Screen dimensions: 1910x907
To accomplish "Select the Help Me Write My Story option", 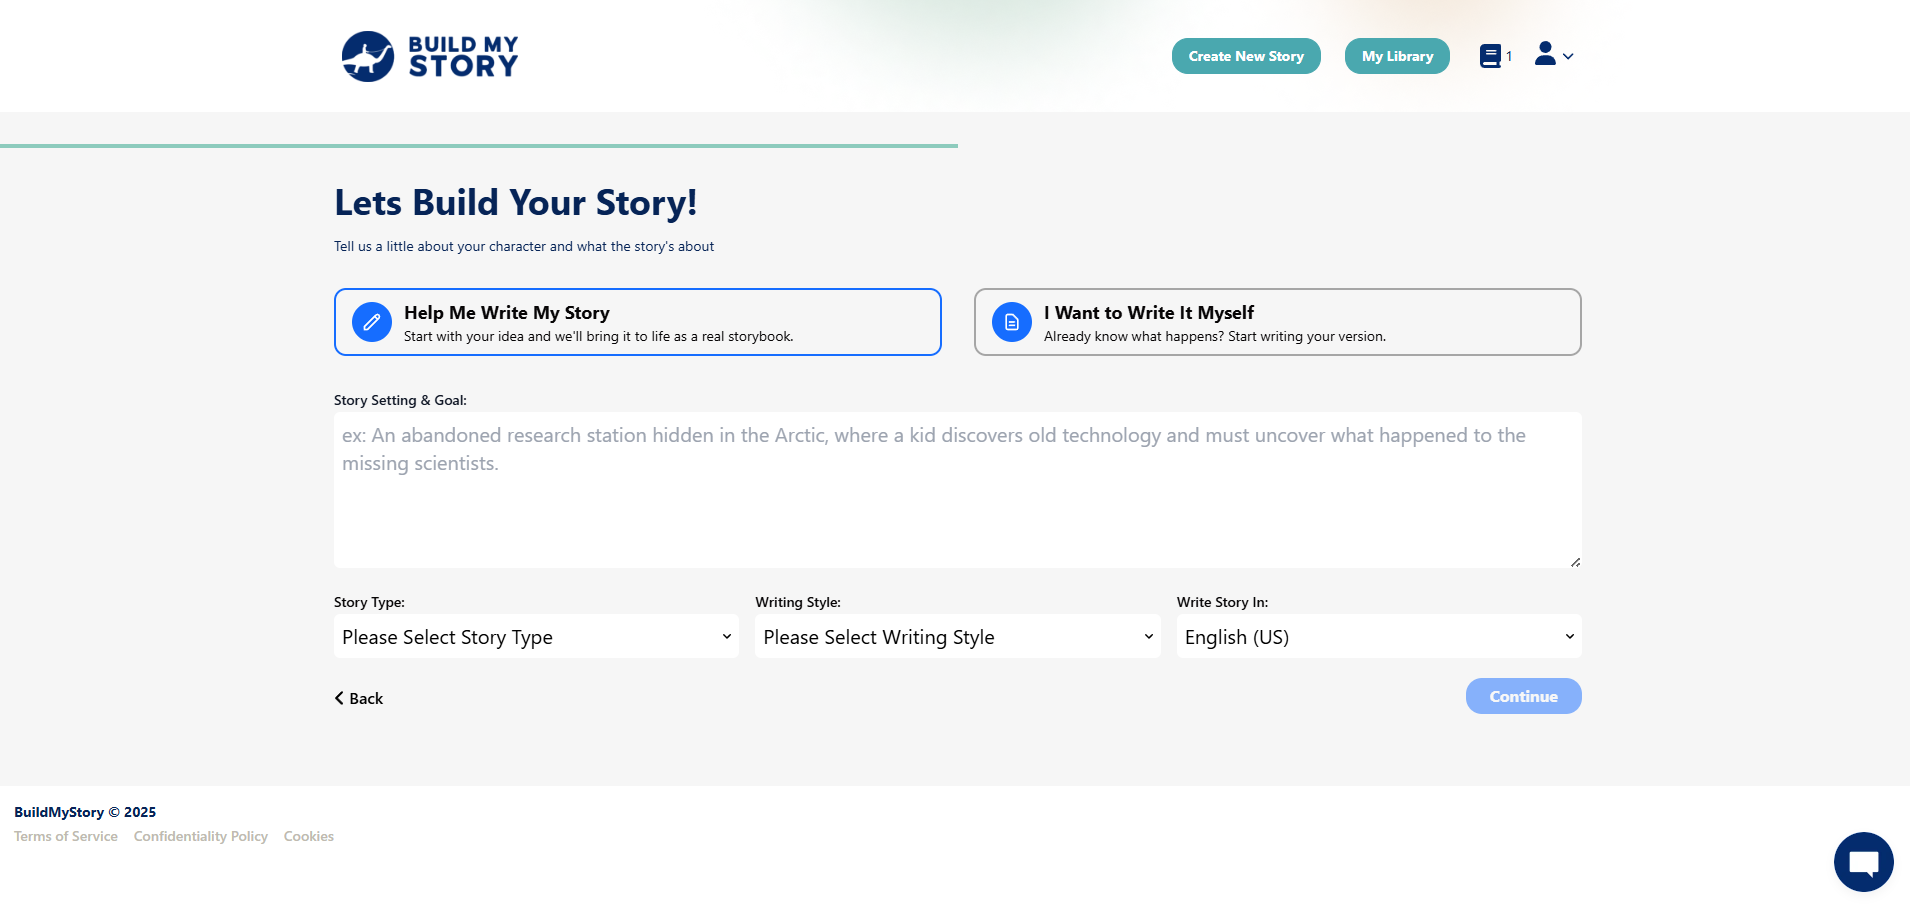I will (637, 322).
